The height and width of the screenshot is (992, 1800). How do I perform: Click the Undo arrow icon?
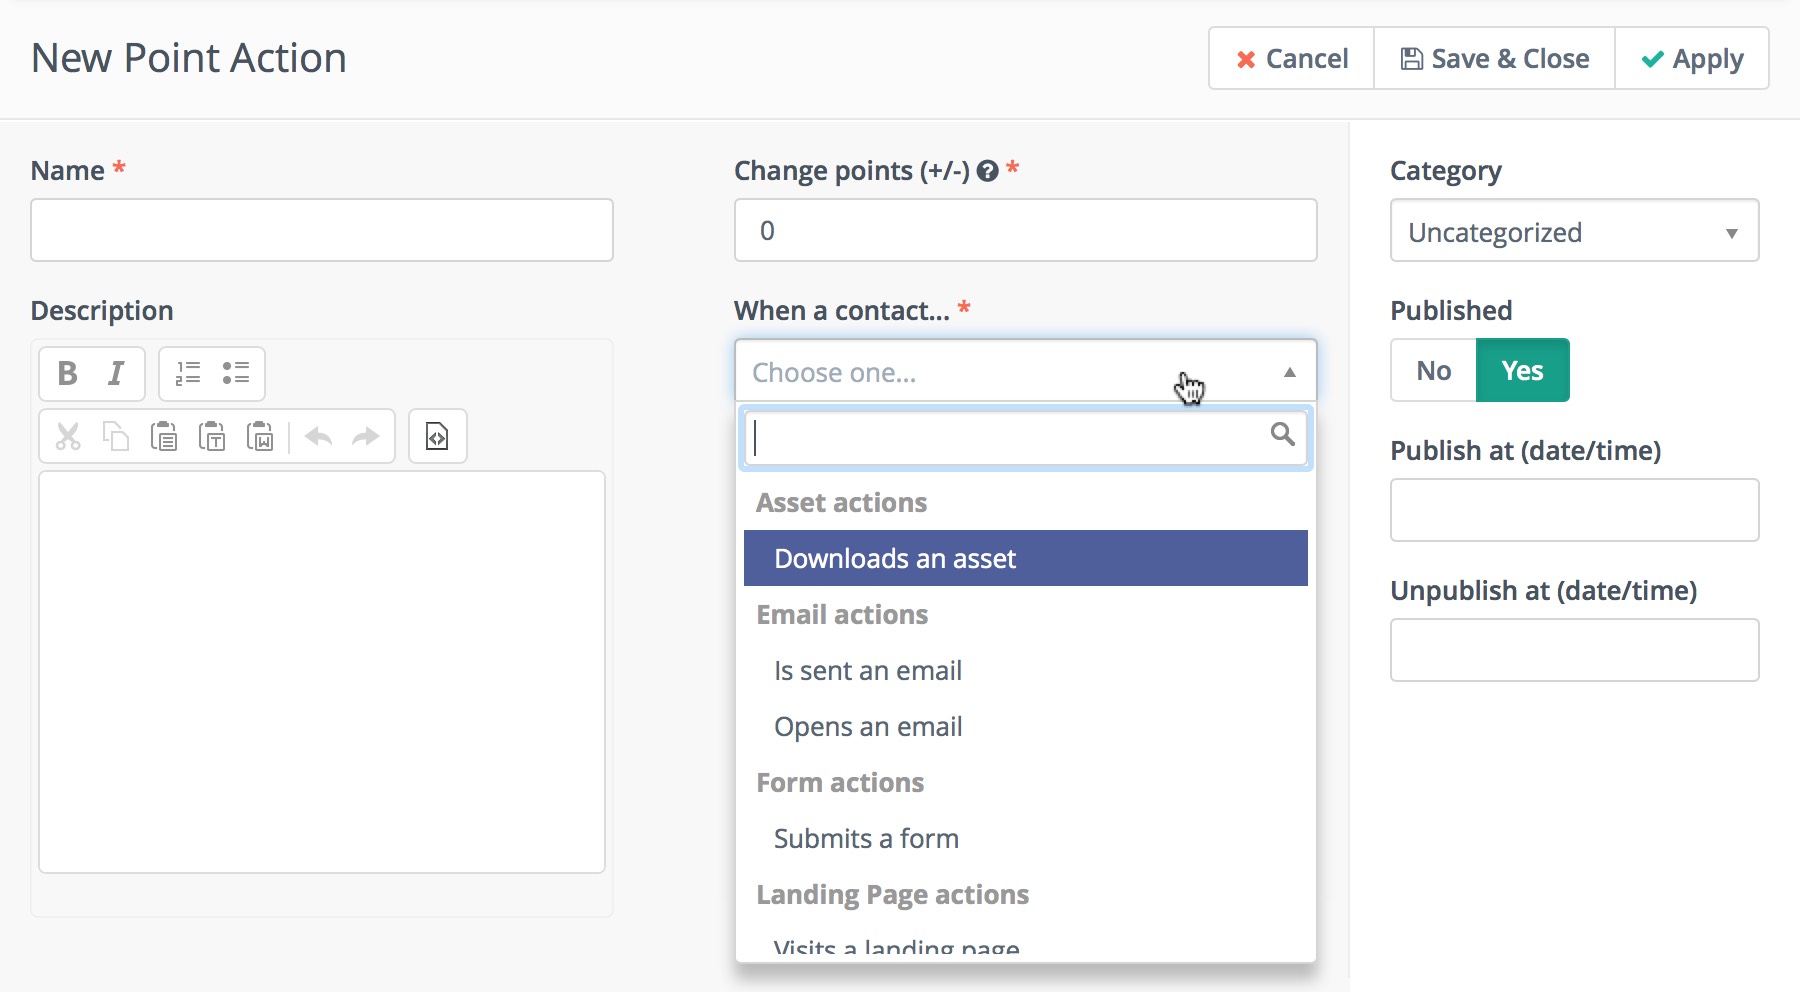point(318,437)
